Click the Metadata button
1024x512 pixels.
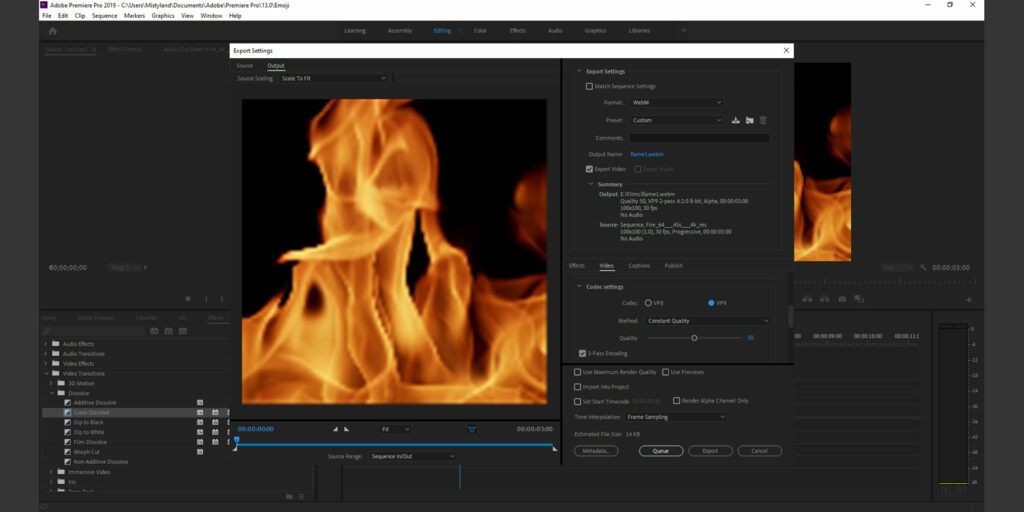click(596, 451)
